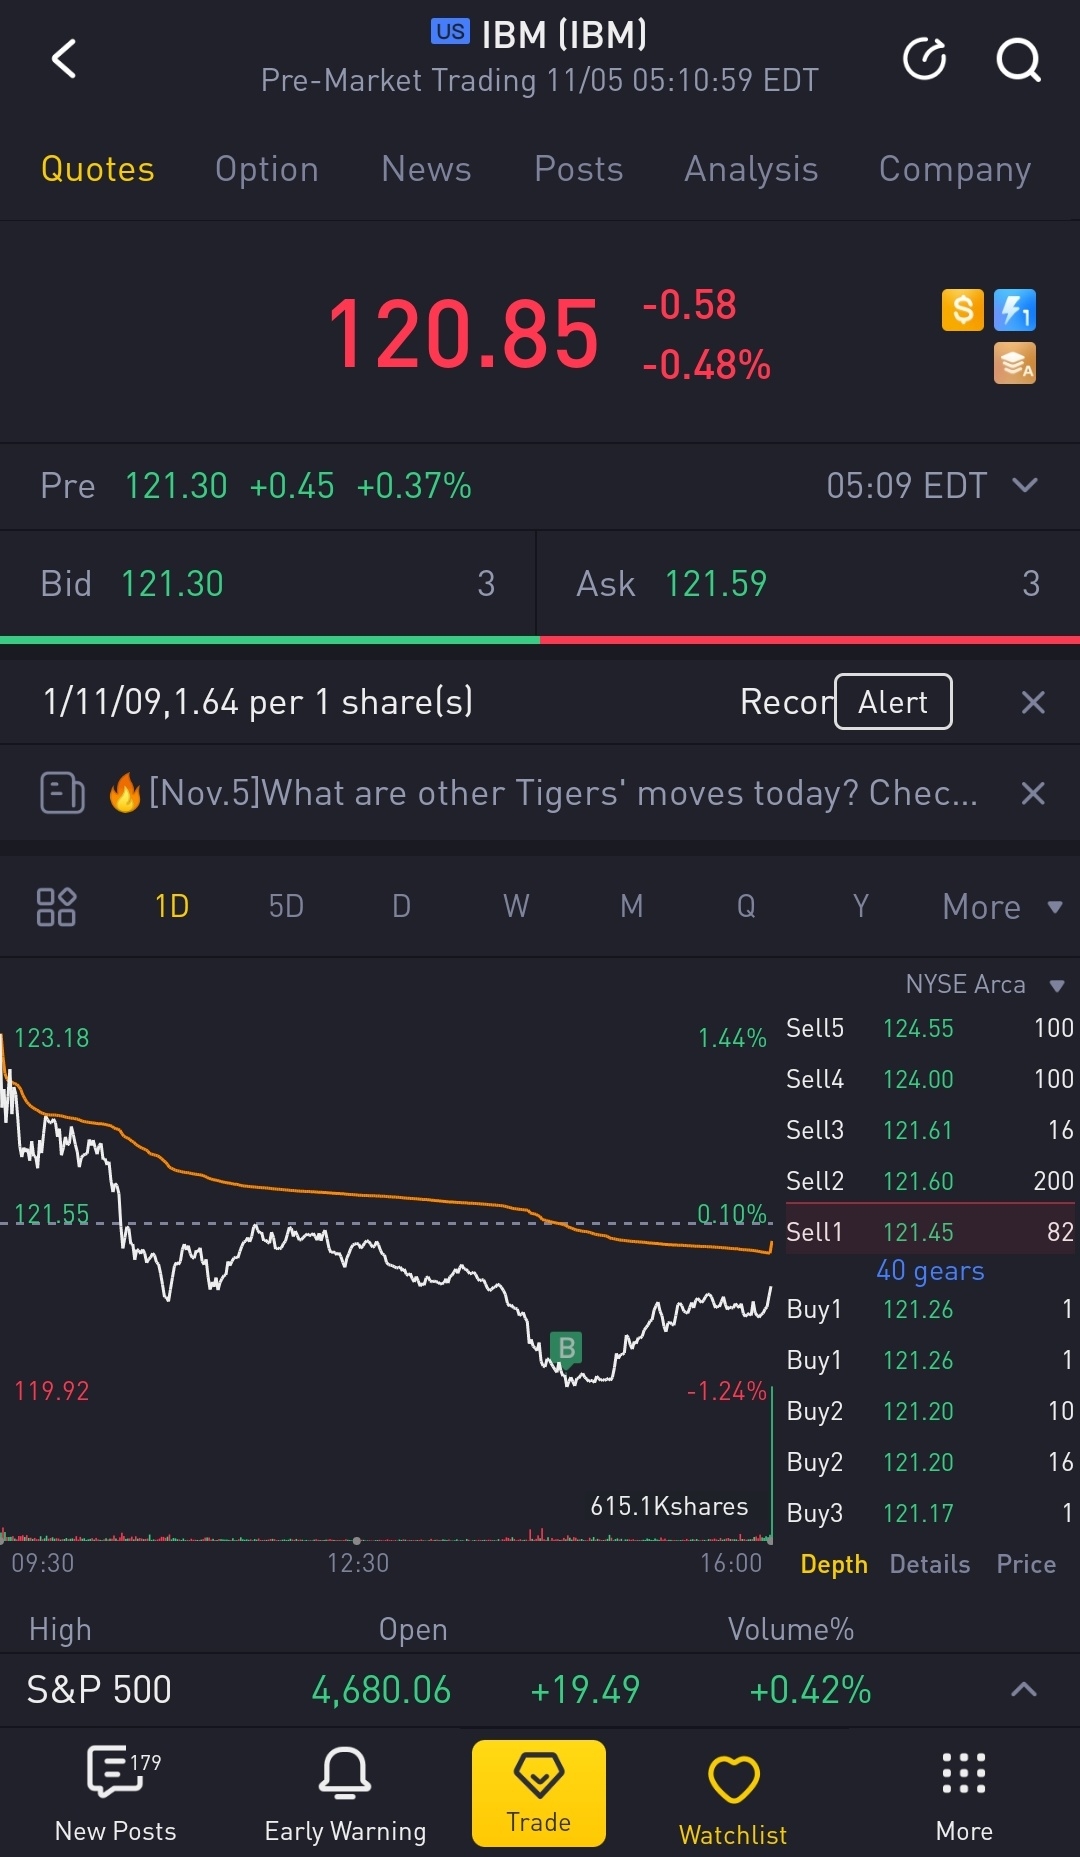Viewport: 1080px width, 1857px height.
Task: Open the search magnifier icon
Action: pos(1018,60)
